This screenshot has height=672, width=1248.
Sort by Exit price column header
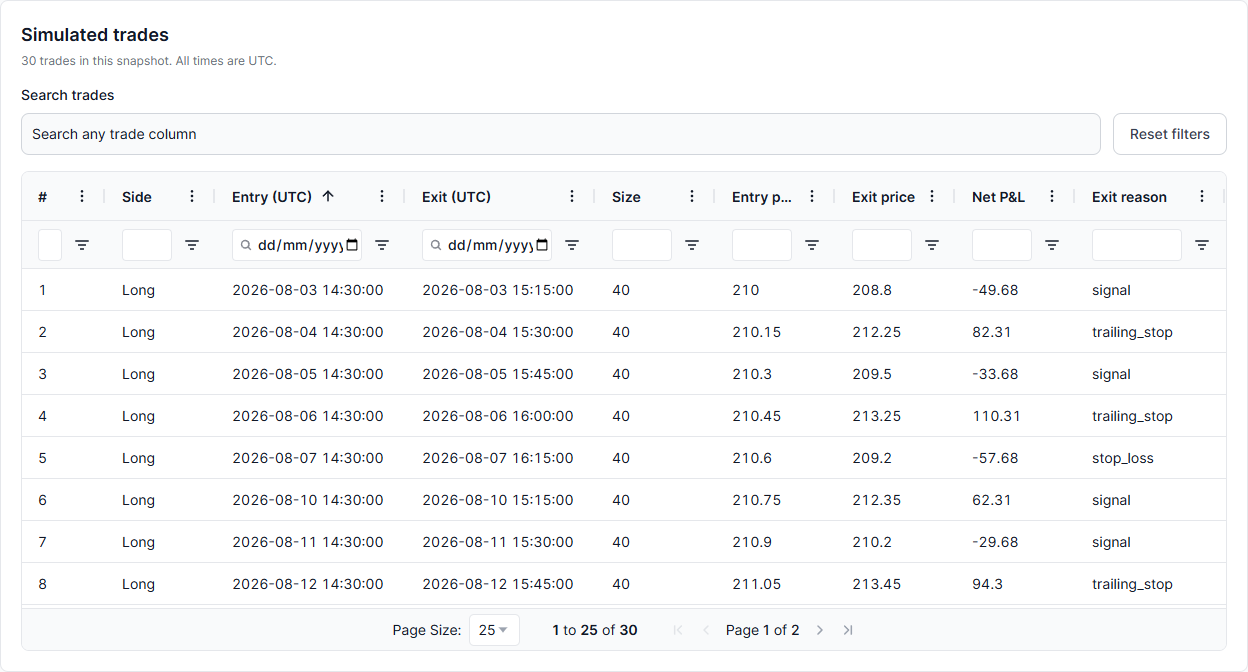point(883,197)
